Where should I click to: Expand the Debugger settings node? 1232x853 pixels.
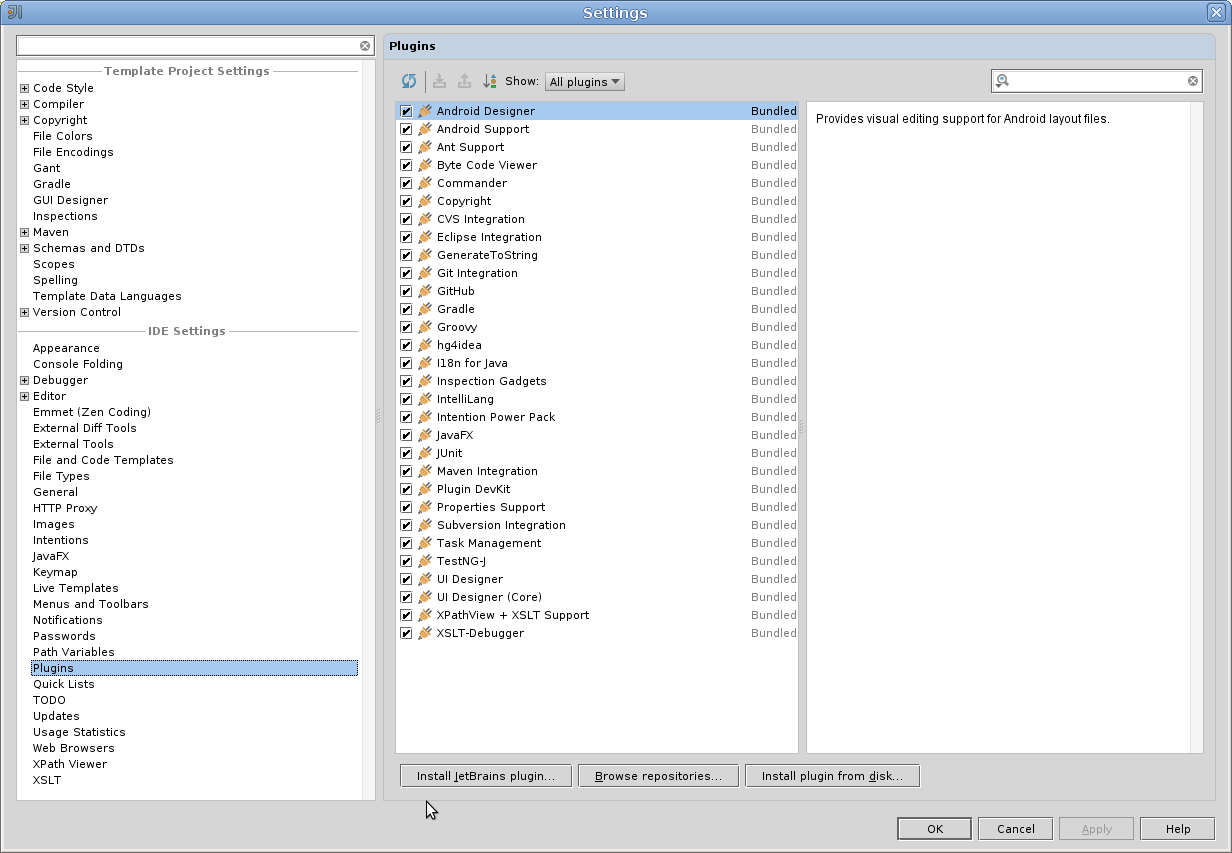click(x=24, y=380)
